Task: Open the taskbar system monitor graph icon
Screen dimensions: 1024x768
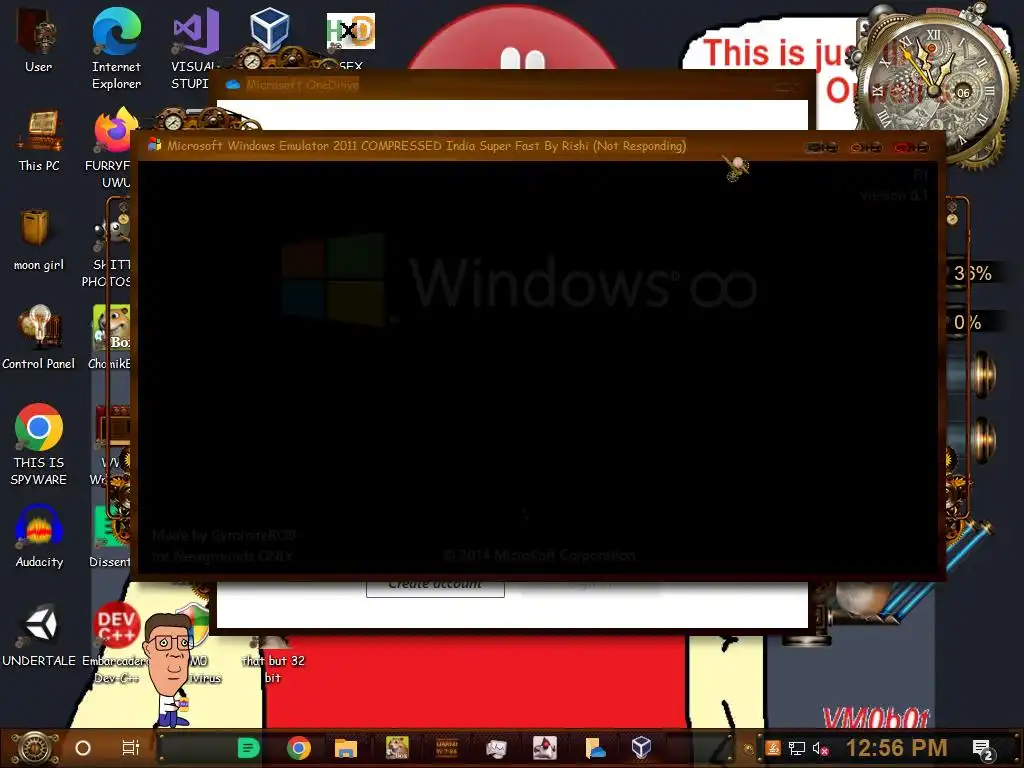Action: [x=496, y=748]
